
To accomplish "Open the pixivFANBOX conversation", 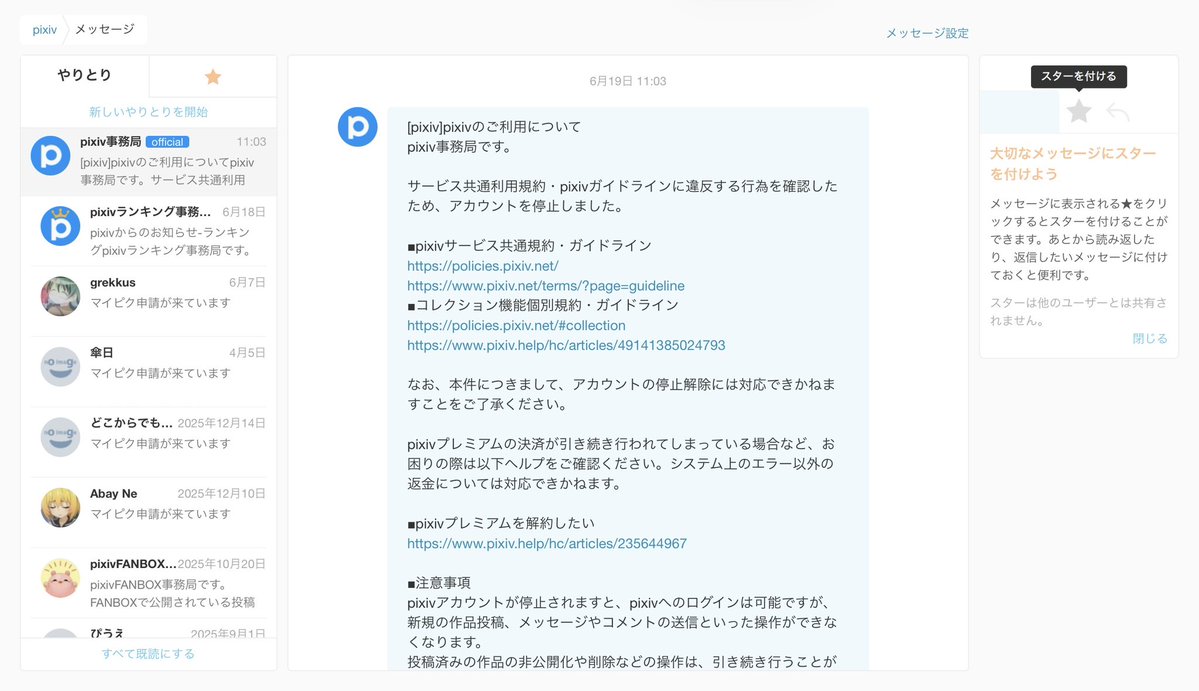I will [x=148, y=582].
